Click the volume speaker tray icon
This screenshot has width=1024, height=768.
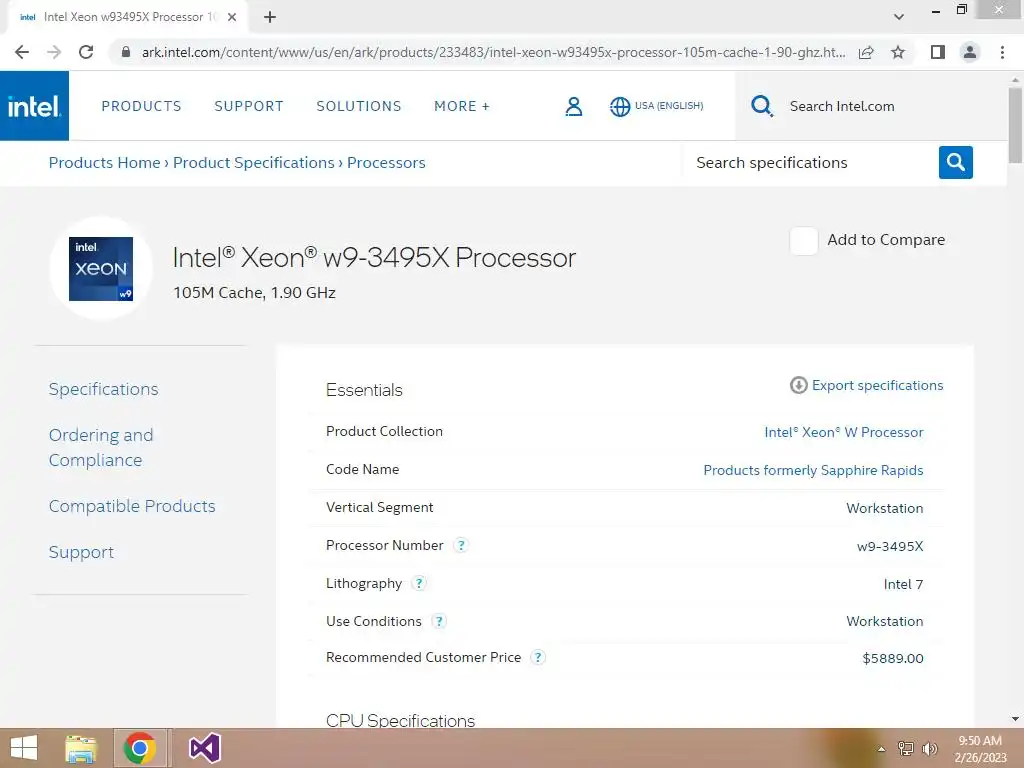929,748
